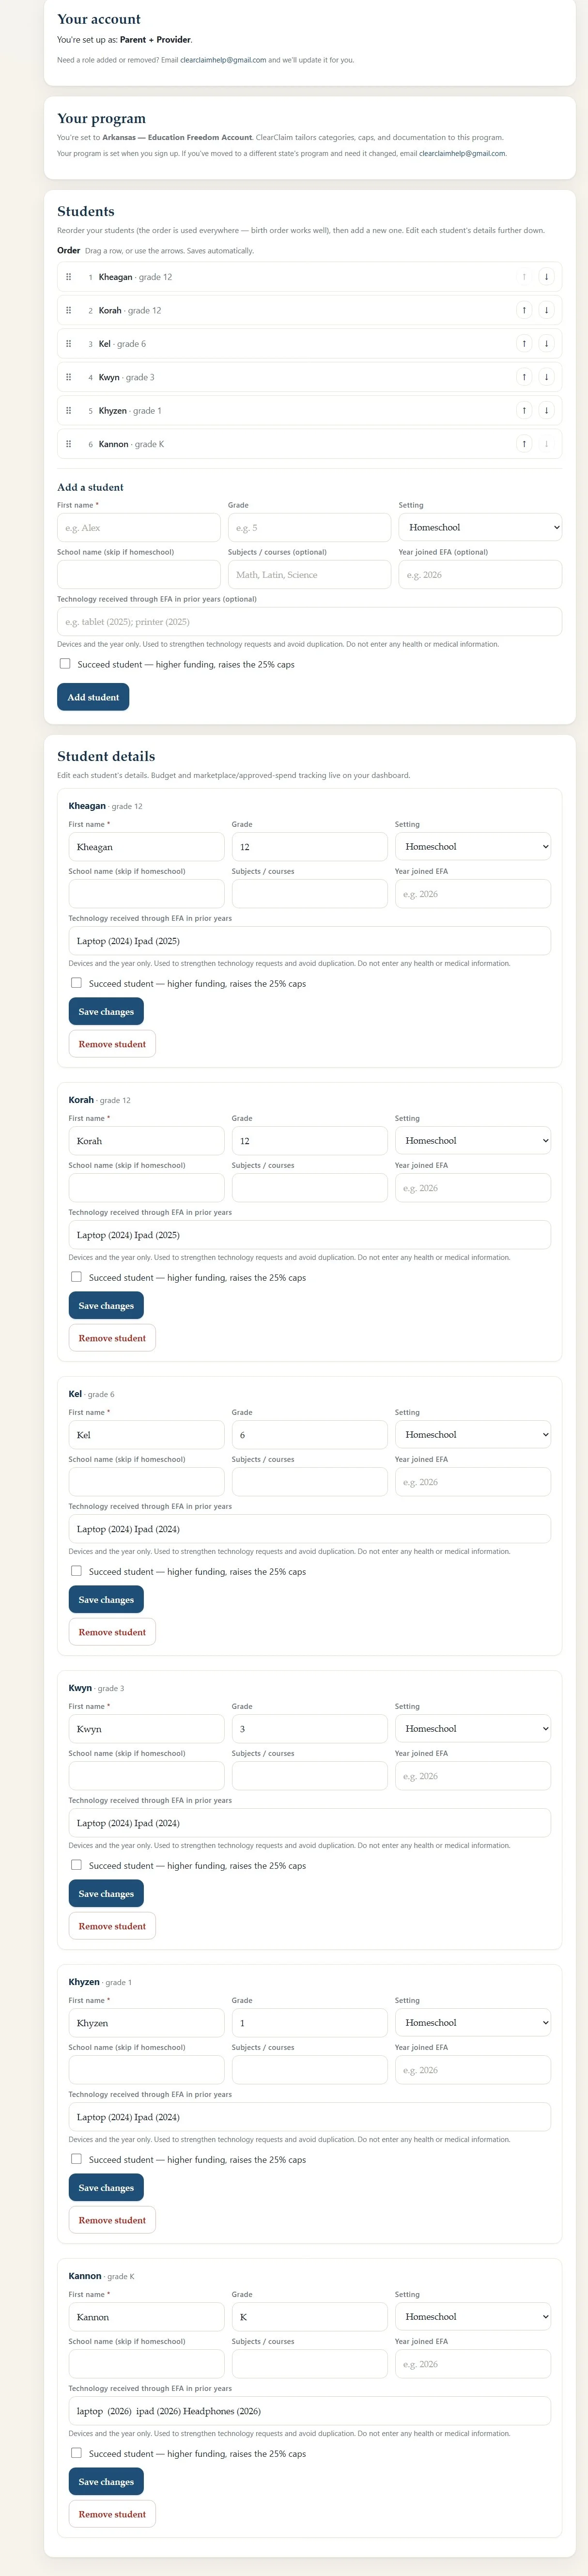Image resolution: width=588 pixels, height=2576 pixels.
Task: Click the drag handle icon for Kel
Action: pos(68,344)
